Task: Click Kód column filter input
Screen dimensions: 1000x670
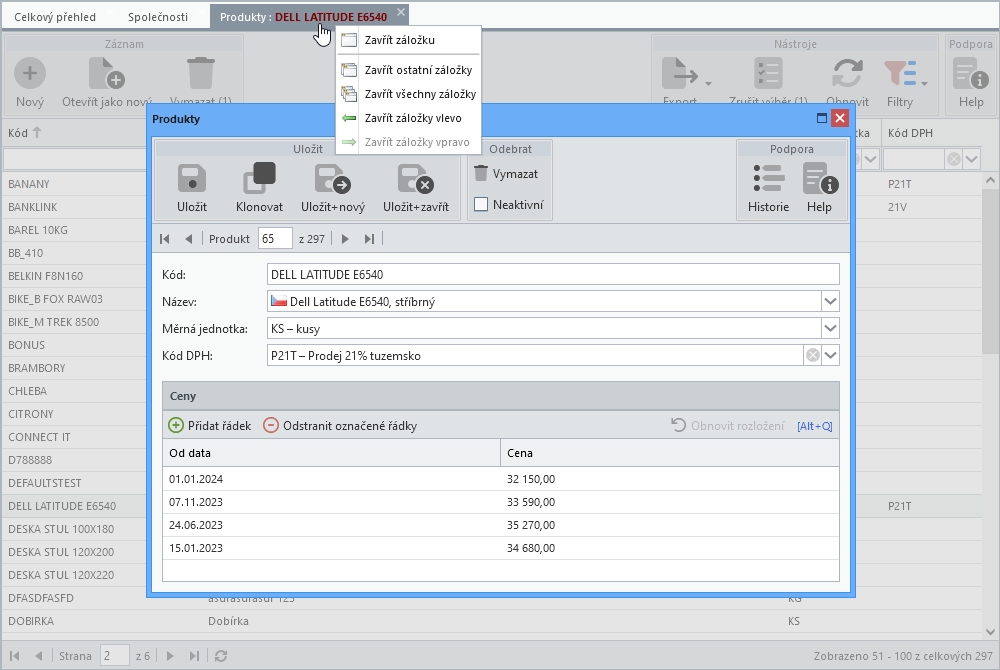Action: 75,159
